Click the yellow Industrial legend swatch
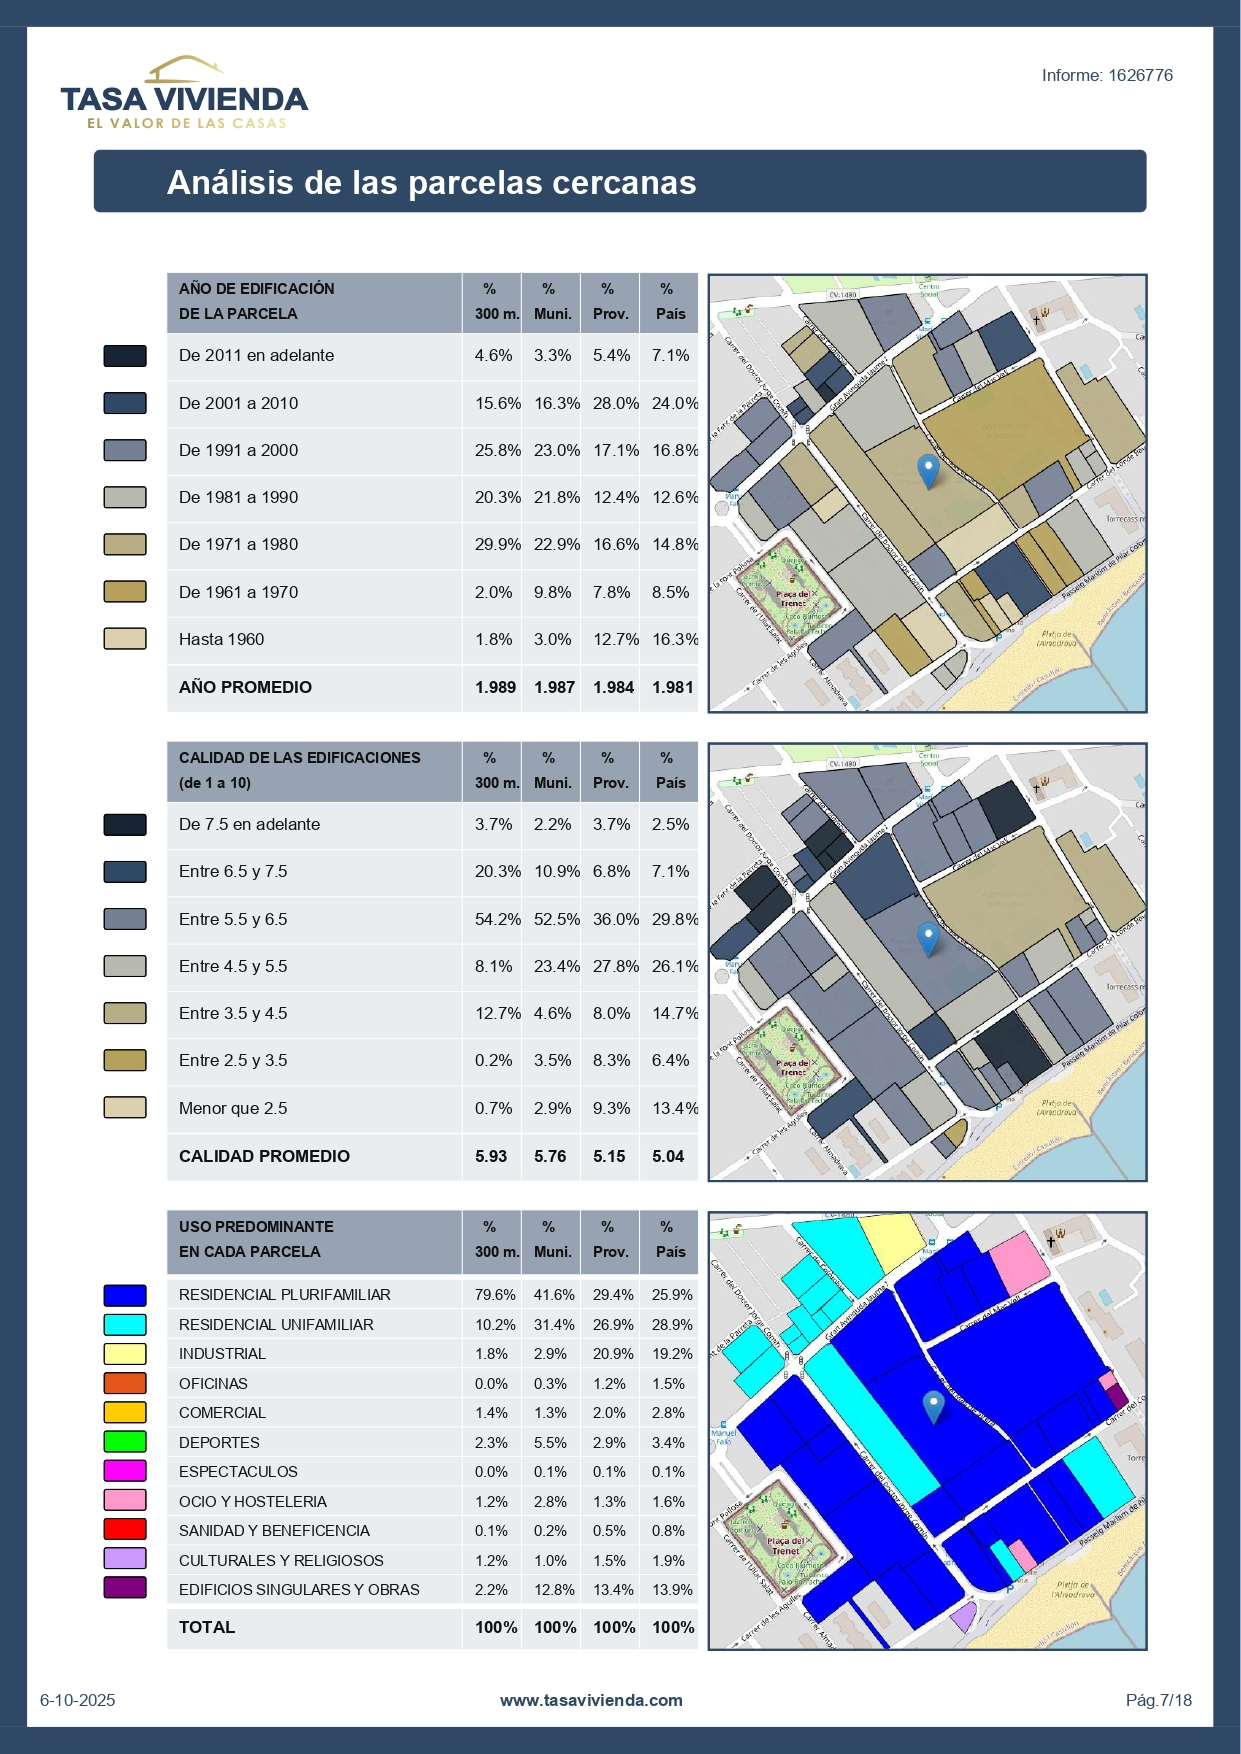This screenshot has height=1754, width=1241. tap(125, 1354)
